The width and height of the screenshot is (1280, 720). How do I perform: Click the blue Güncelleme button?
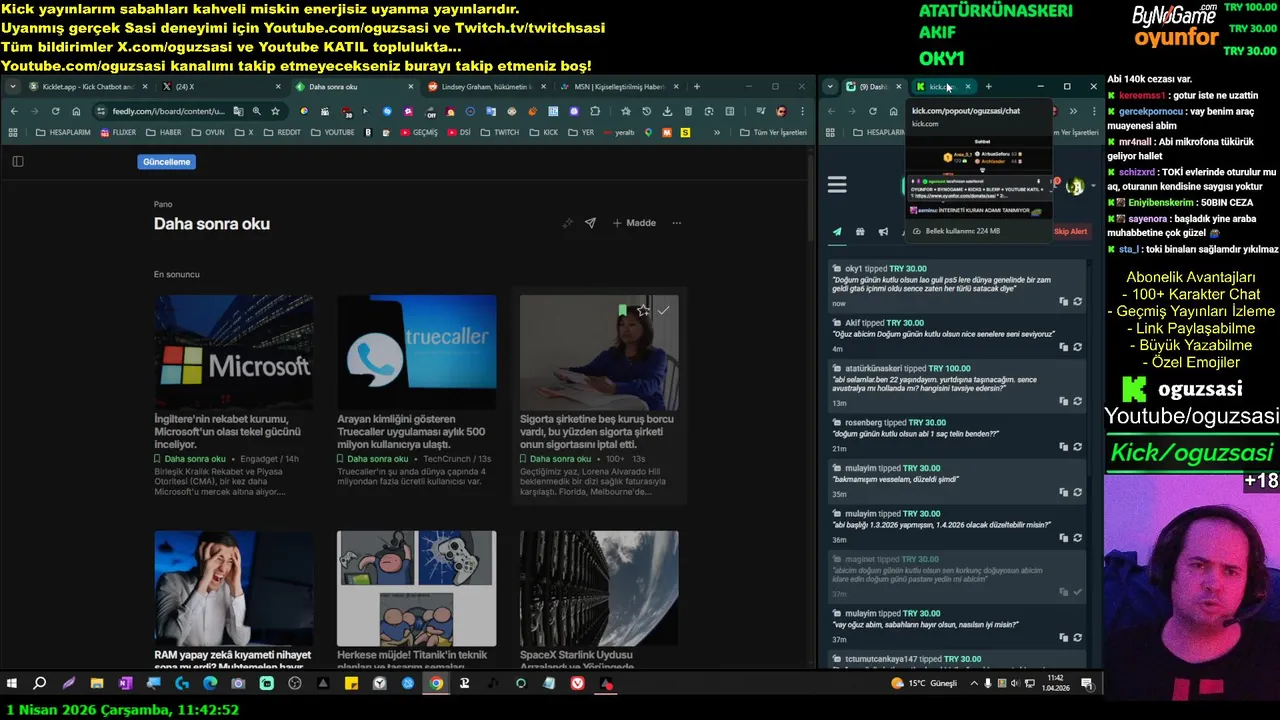tap(166, 161)
